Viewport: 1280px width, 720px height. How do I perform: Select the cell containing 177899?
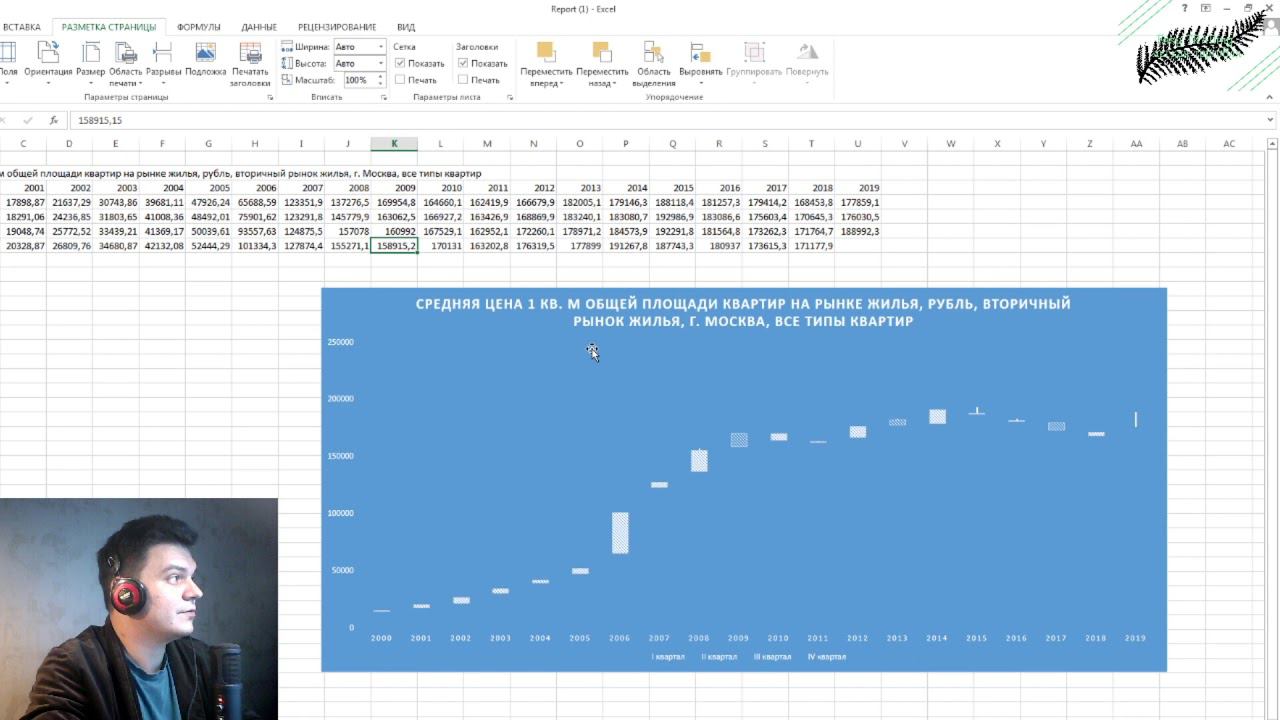point(579,246)
